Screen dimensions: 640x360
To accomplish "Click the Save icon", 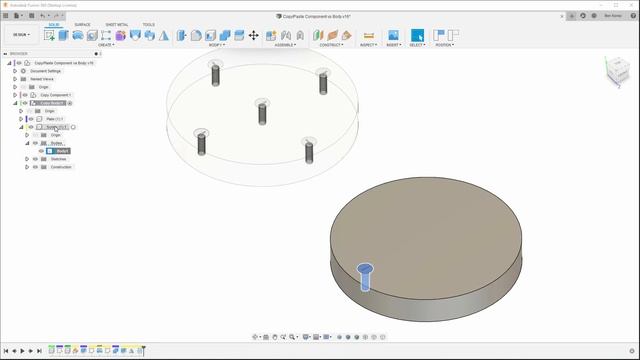I will click(31, 16).
